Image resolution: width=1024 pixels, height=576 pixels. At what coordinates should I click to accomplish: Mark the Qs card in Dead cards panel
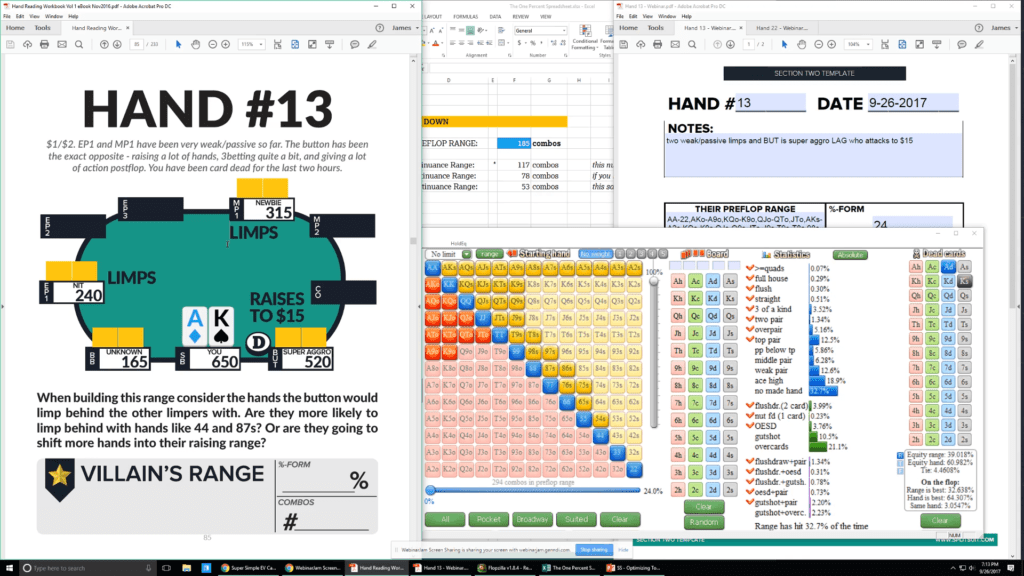tap(965, 296)
